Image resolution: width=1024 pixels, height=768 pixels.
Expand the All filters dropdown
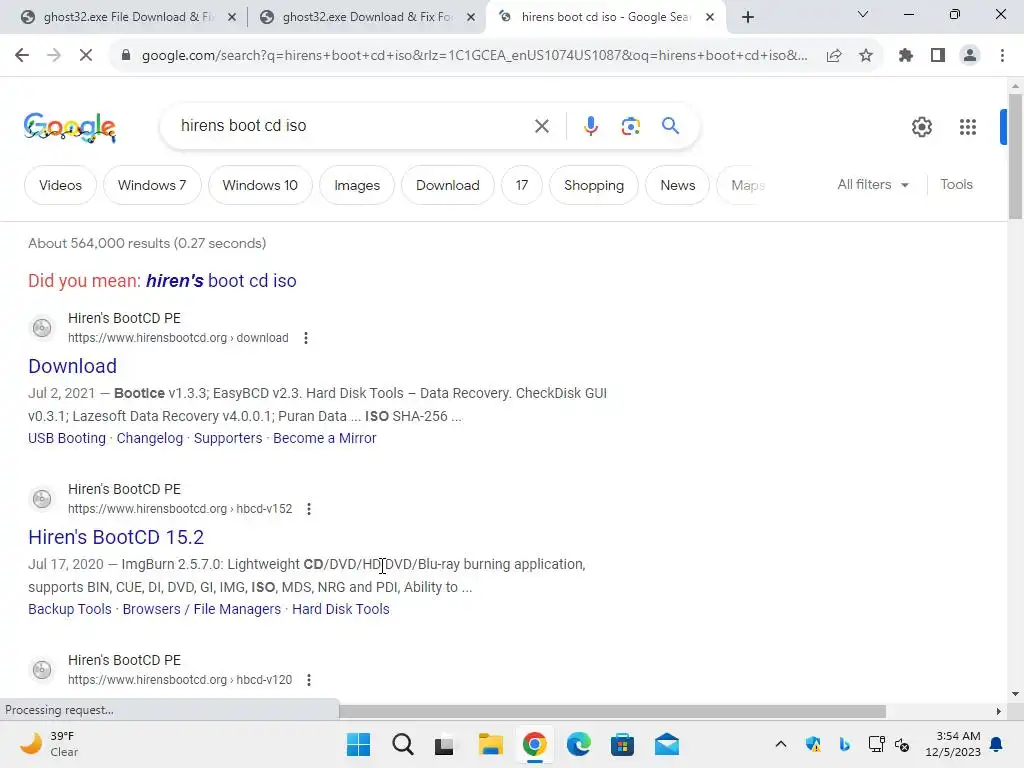[873, 185]
